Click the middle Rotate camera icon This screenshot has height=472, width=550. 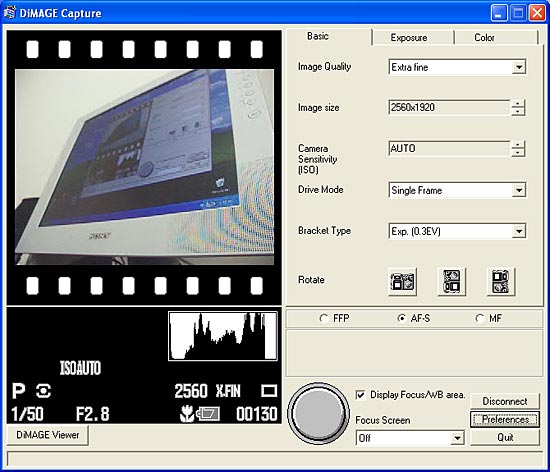[x=451, y=282]
